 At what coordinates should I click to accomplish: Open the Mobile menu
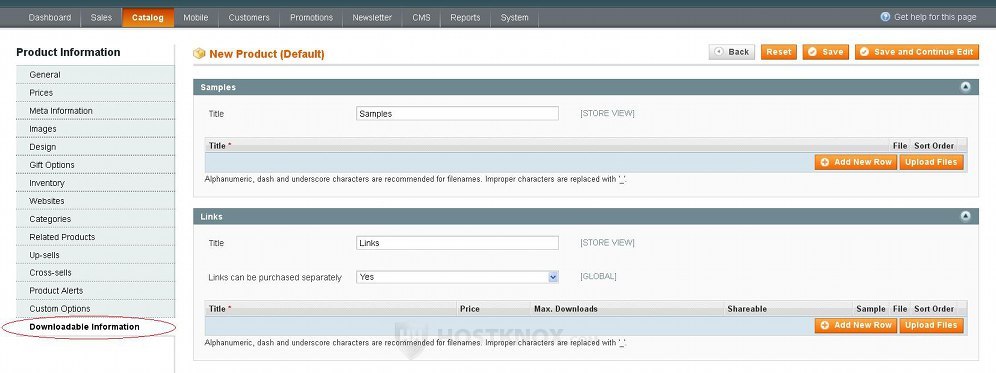click(196, 18)
